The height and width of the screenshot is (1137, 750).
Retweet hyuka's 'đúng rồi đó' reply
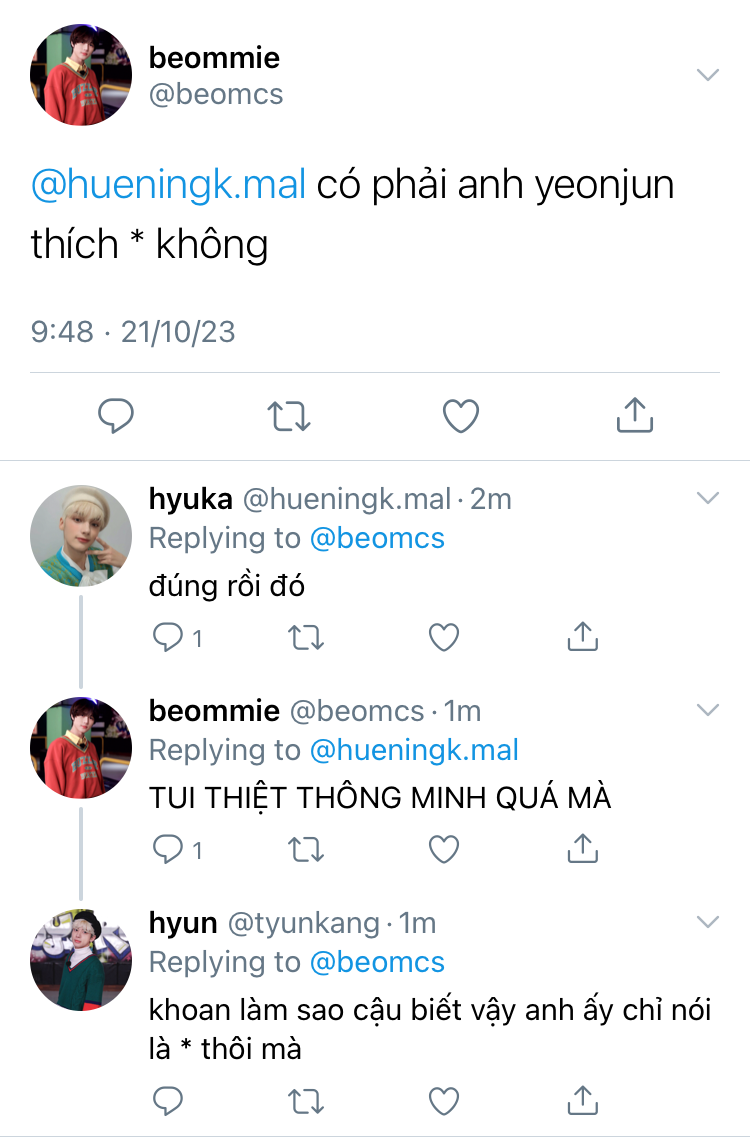coord(306,638)
